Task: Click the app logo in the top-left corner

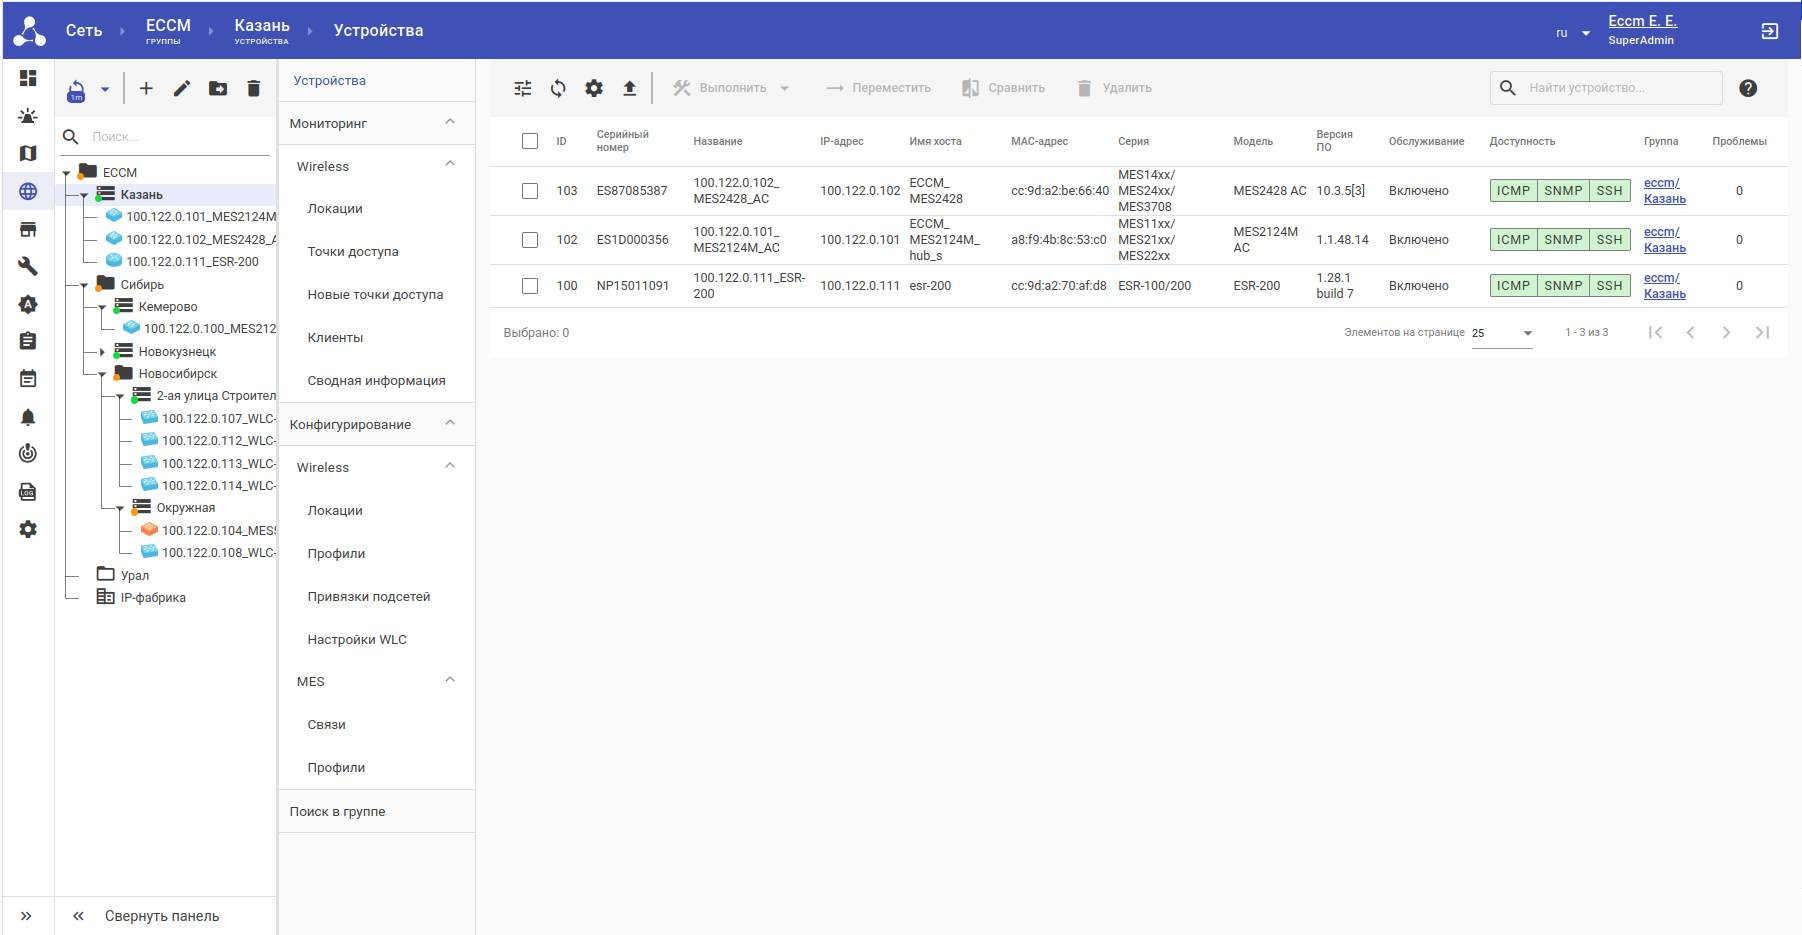Action: point(30,31)
